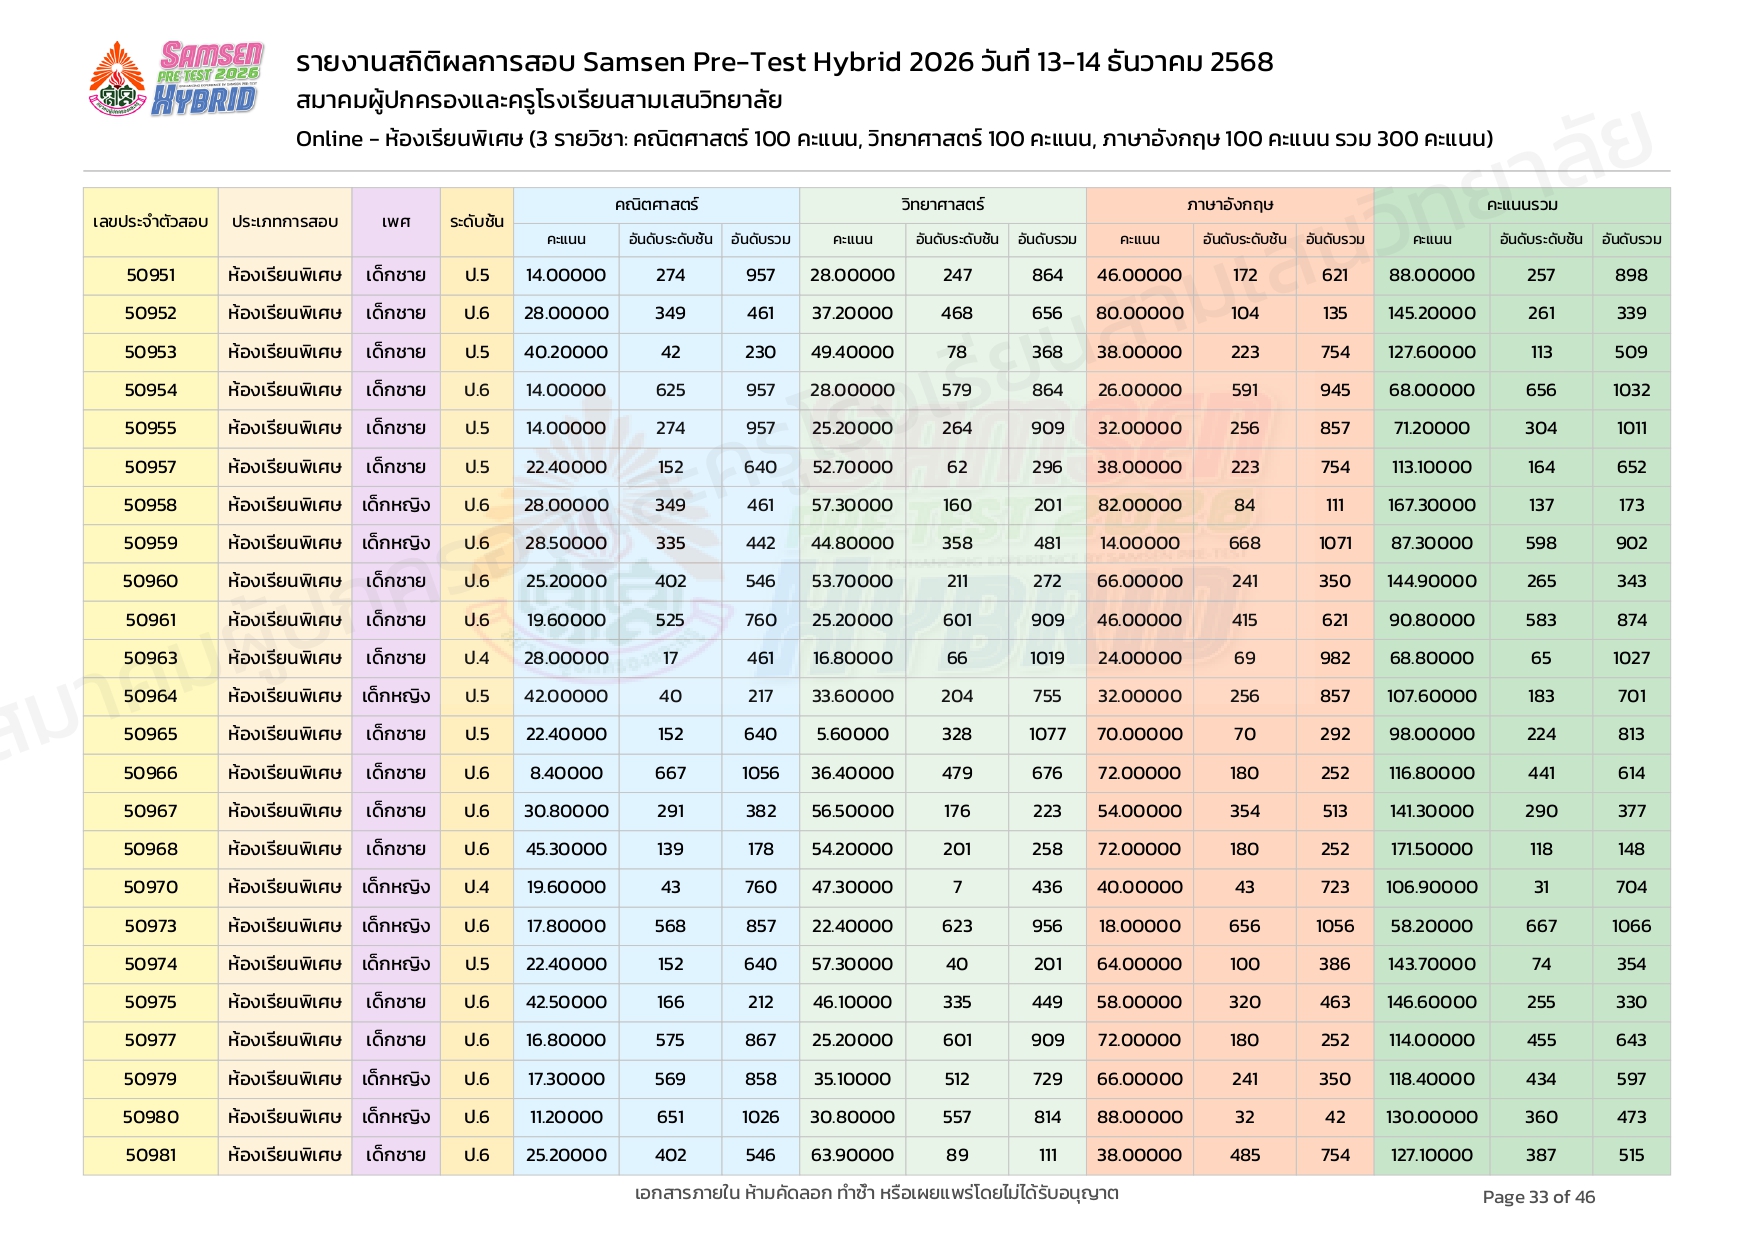1754x1241 pixels.
Task: Click the เพศ column header
Action: click(x=395, y=221)
